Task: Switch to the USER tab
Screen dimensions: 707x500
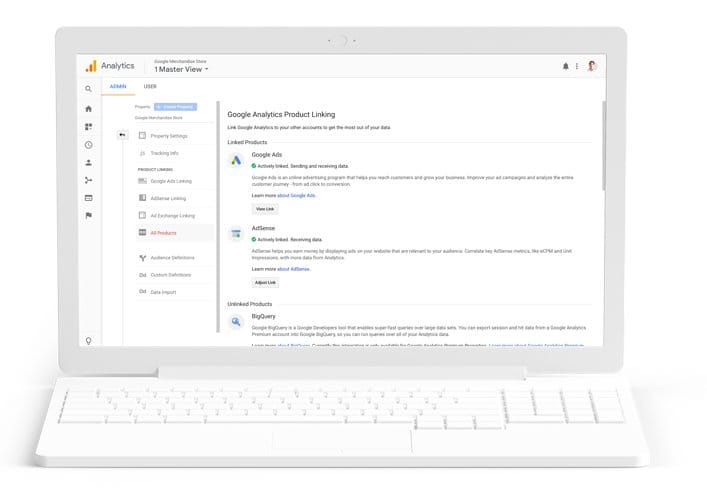Action: pyautogui.click(x=150, y=87)
